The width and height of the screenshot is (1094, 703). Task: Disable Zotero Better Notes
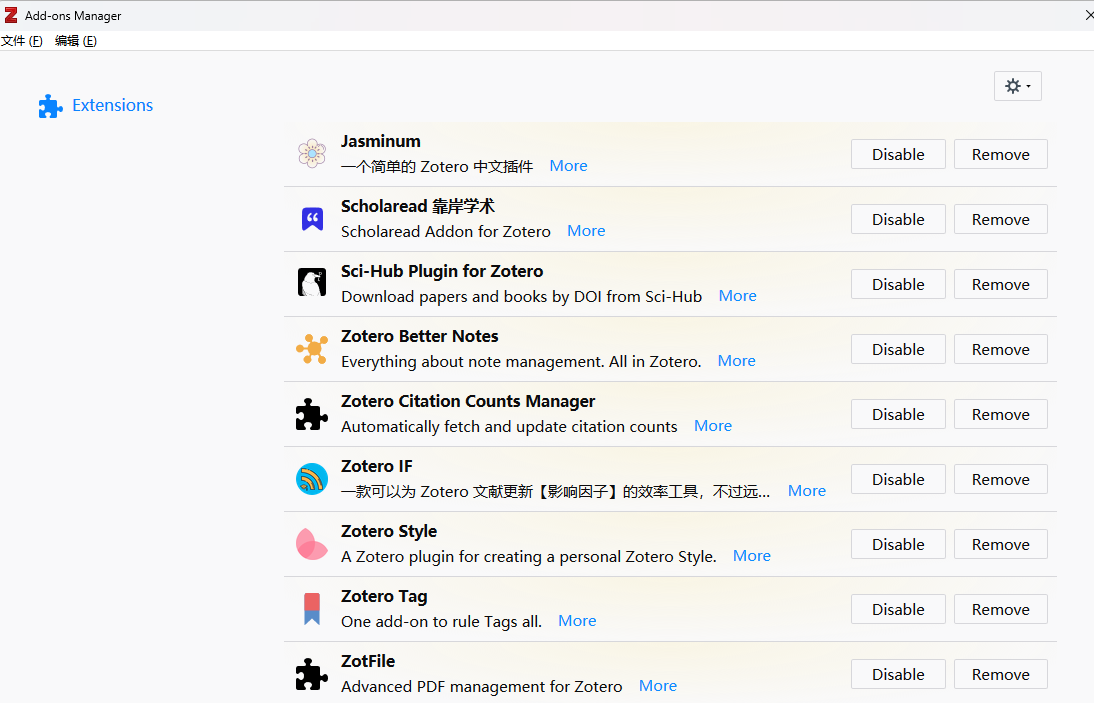pos(898,349)
